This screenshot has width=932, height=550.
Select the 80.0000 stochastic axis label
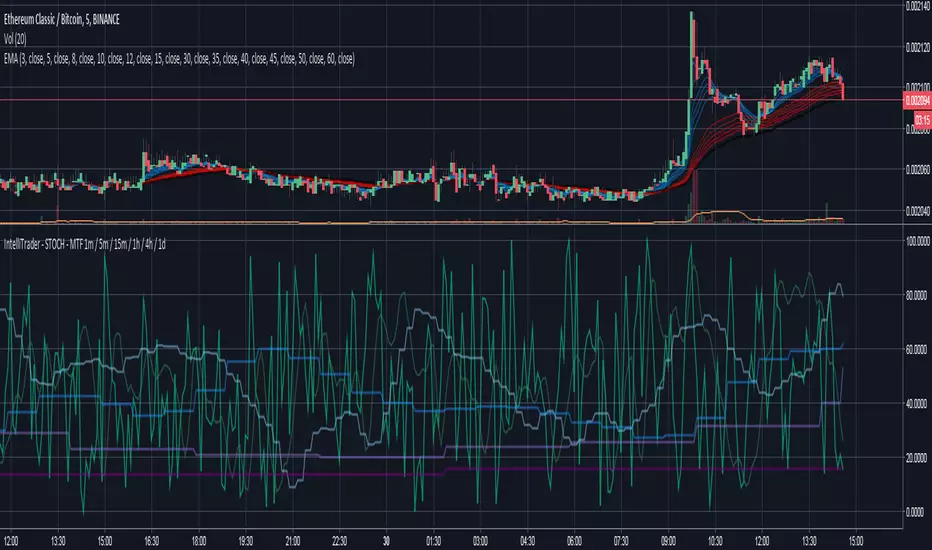click(x=918, y=296)
